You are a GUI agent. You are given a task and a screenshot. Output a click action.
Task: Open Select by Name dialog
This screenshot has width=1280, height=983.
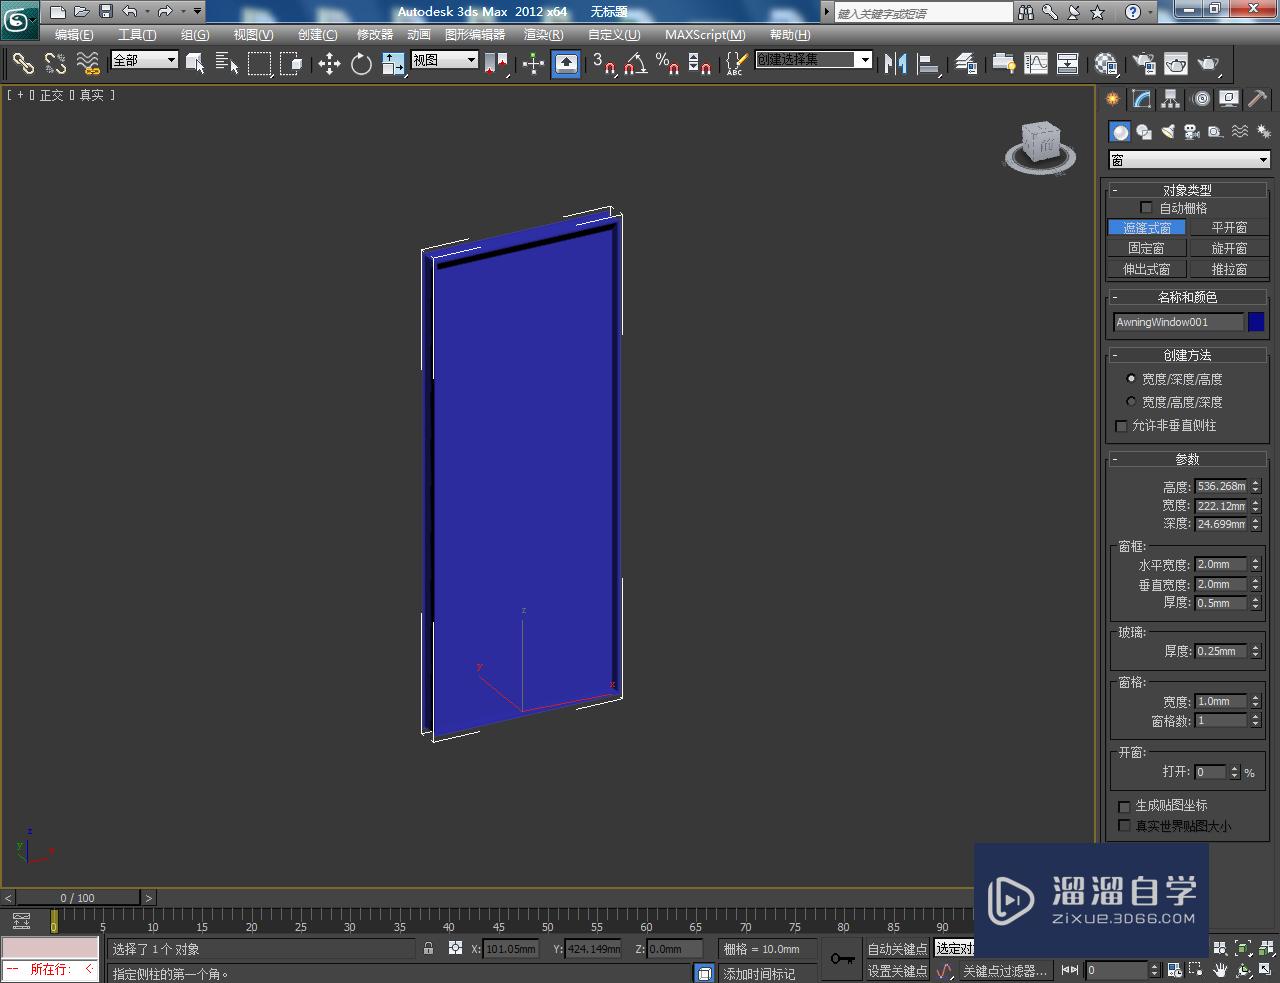click(227, 64)
